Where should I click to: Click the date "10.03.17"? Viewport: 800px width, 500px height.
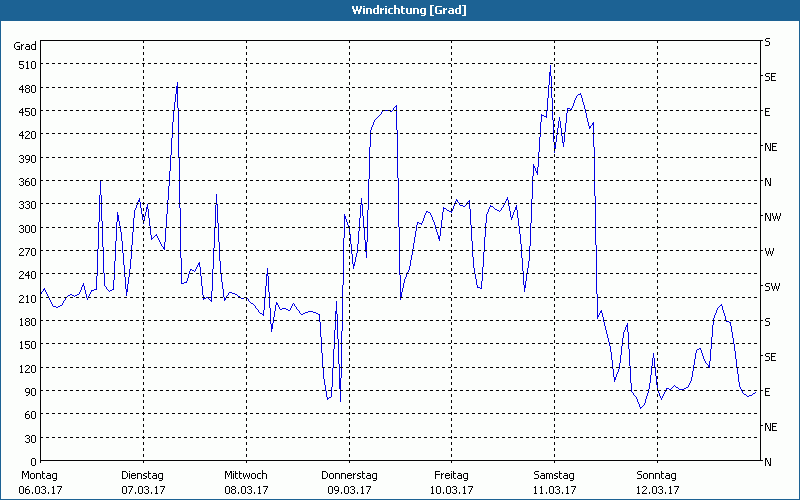451,490
